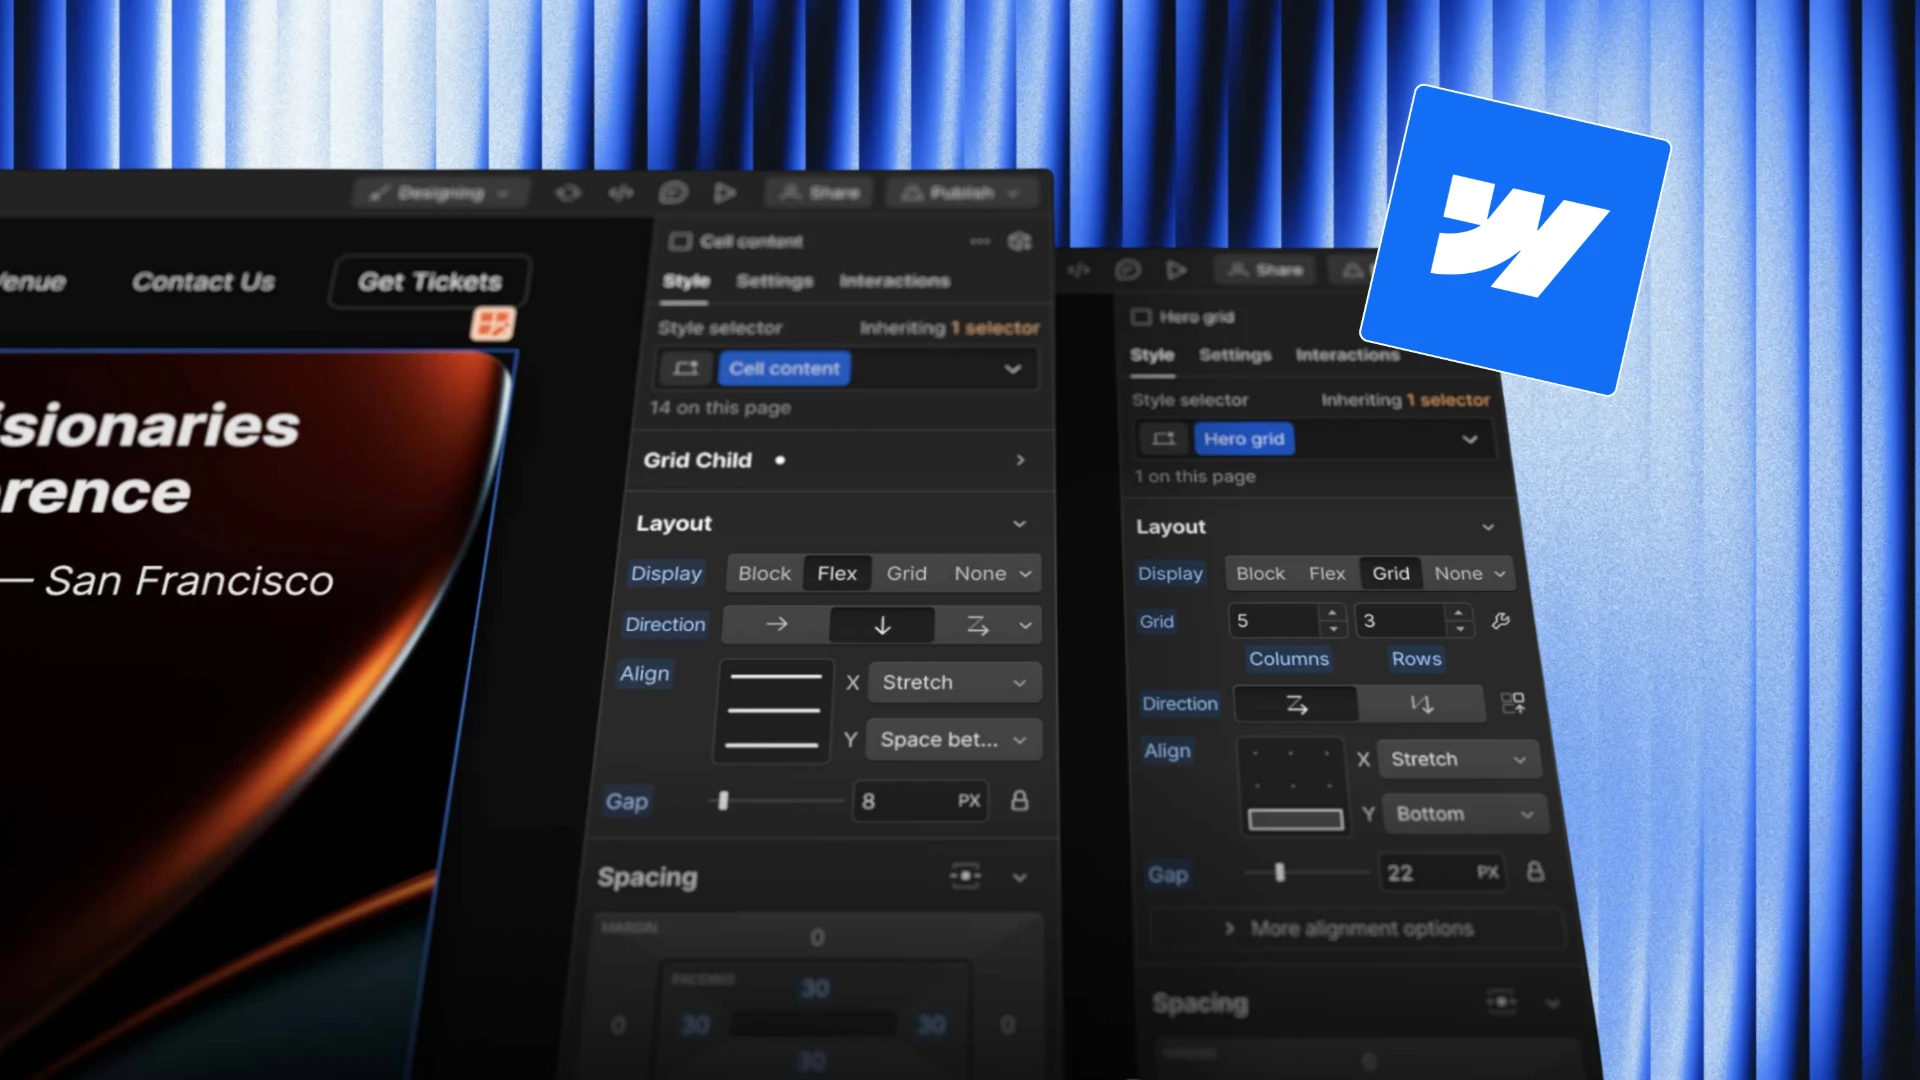Viewport: 1920px width, 1080px height.
Task: Set display to Block in Cell content panel
Action: coord(764,574)
